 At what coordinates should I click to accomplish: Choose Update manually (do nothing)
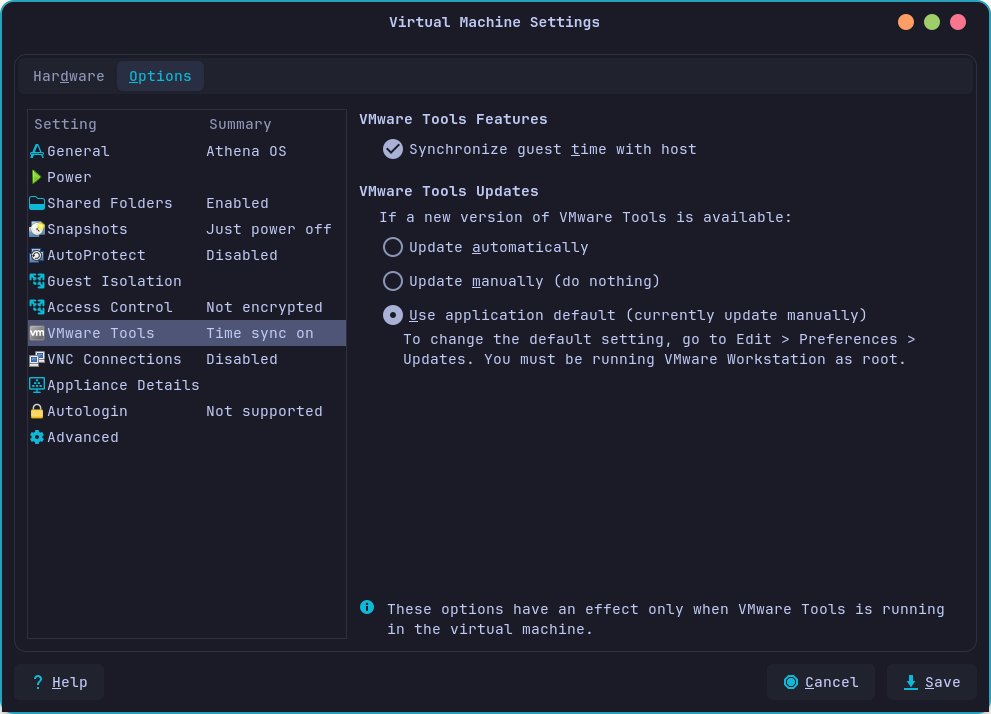coord(393,281)
